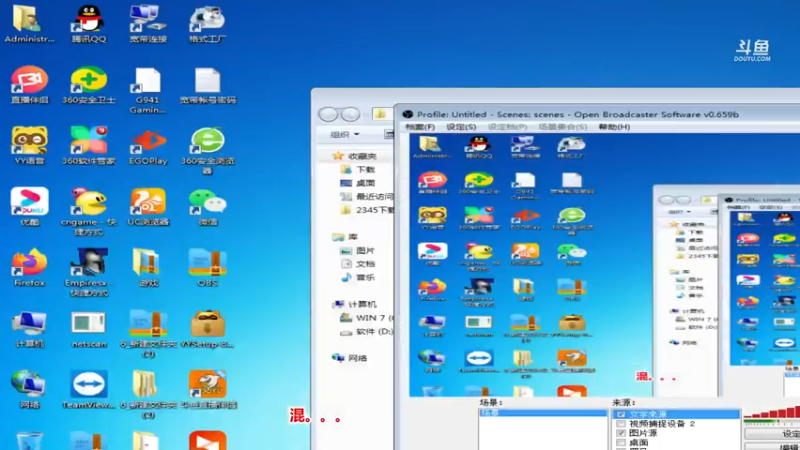Open the 场景集合(S) menu in OBS
The width and height of the screenshot is (800, 450).
(x=563, y=127)
